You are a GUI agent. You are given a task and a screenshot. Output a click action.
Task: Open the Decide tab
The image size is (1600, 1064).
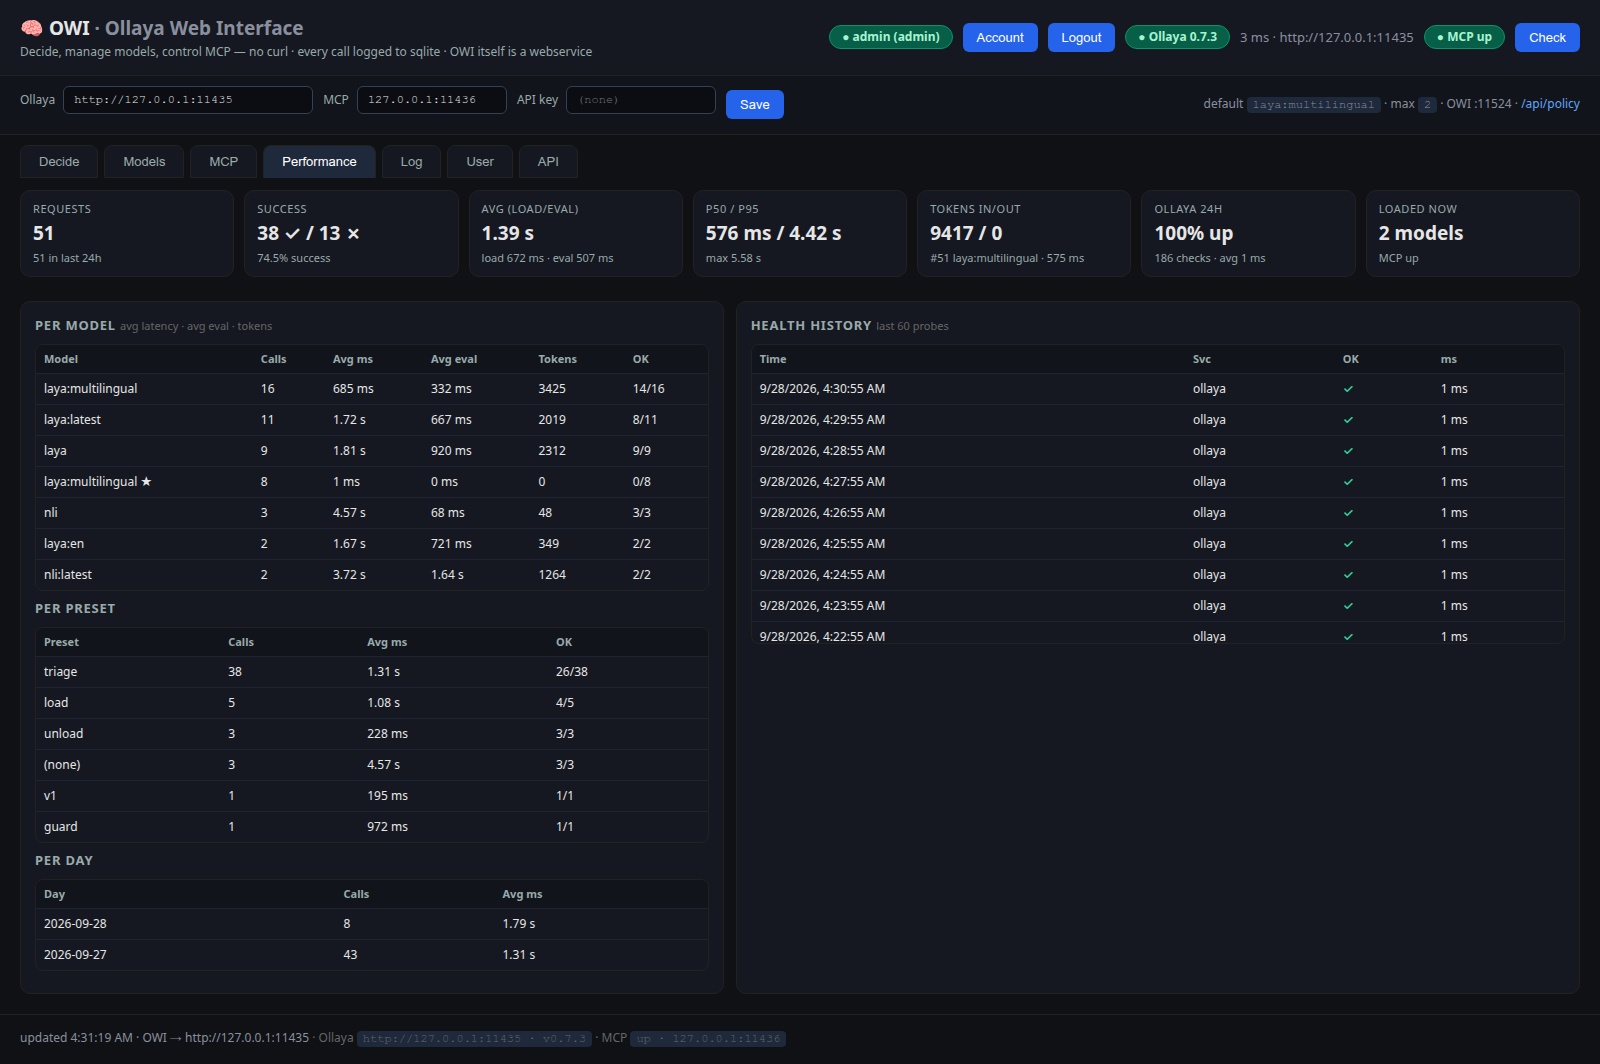[59, 162]
